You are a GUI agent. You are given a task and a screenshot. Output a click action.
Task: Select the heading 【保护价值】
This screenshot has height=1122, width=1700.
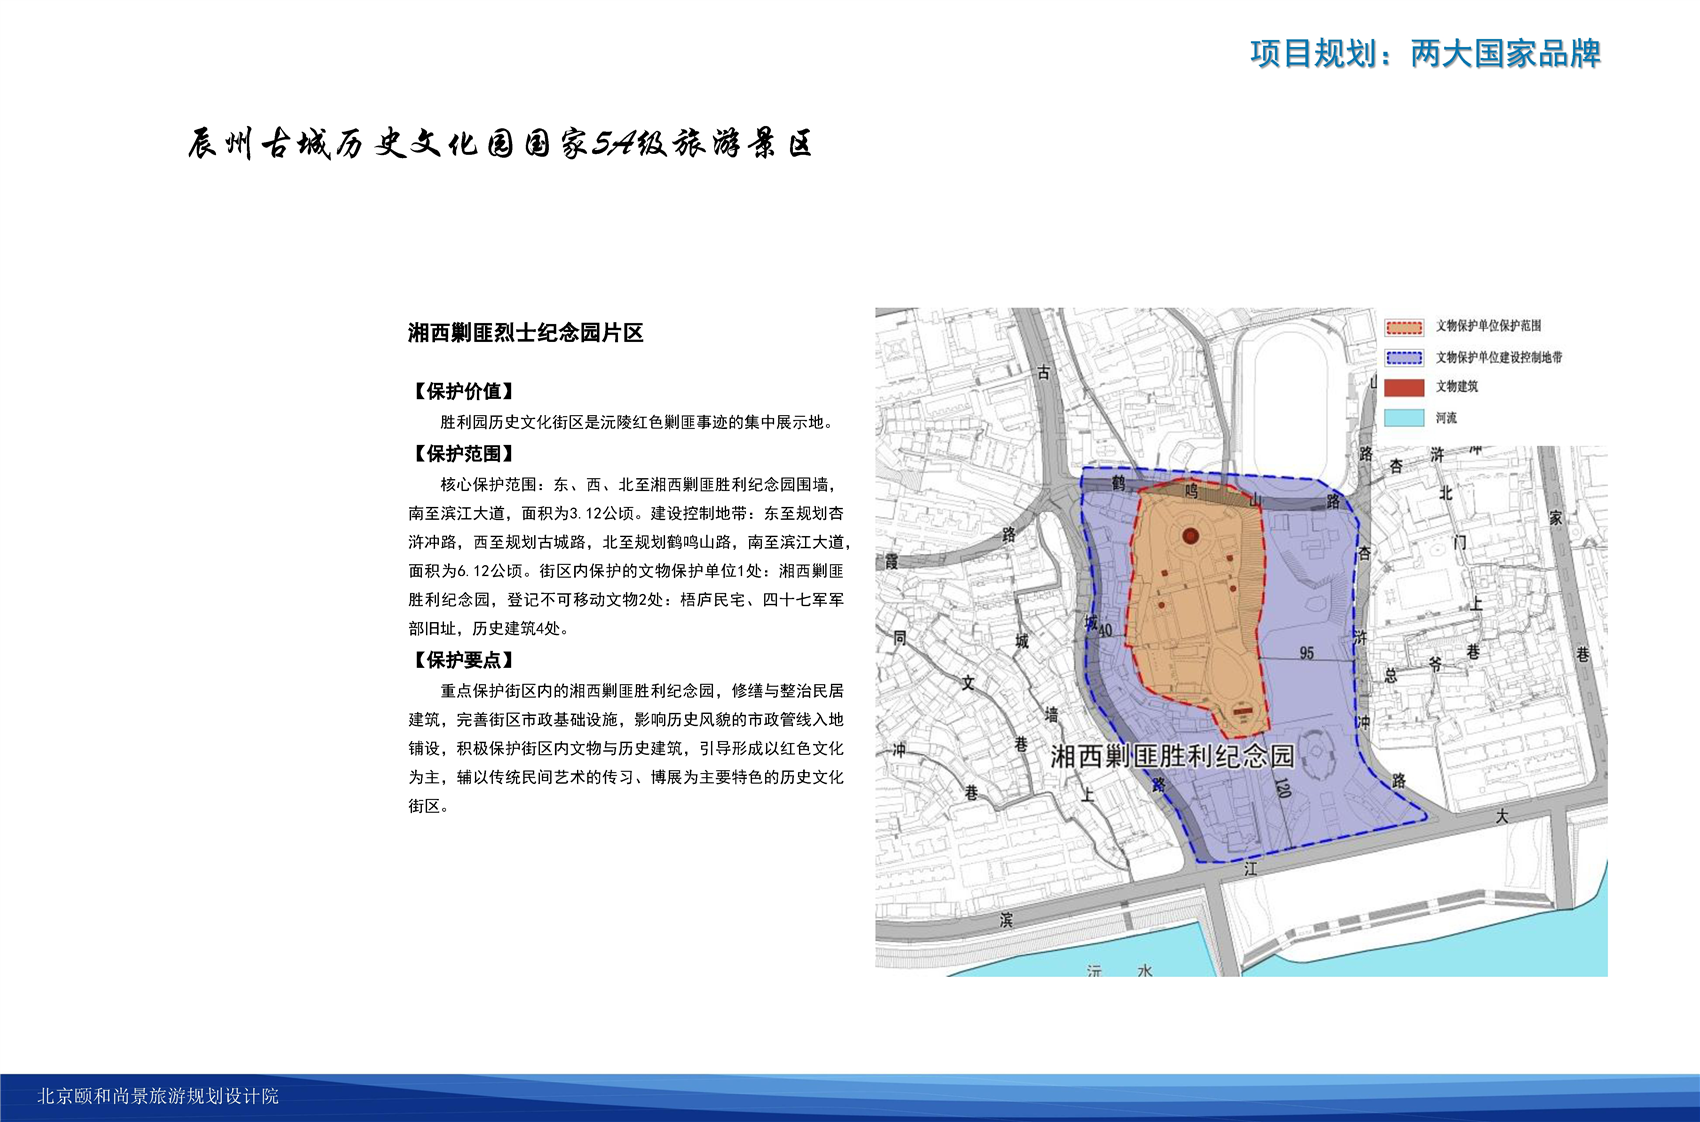tap(464, 391)
